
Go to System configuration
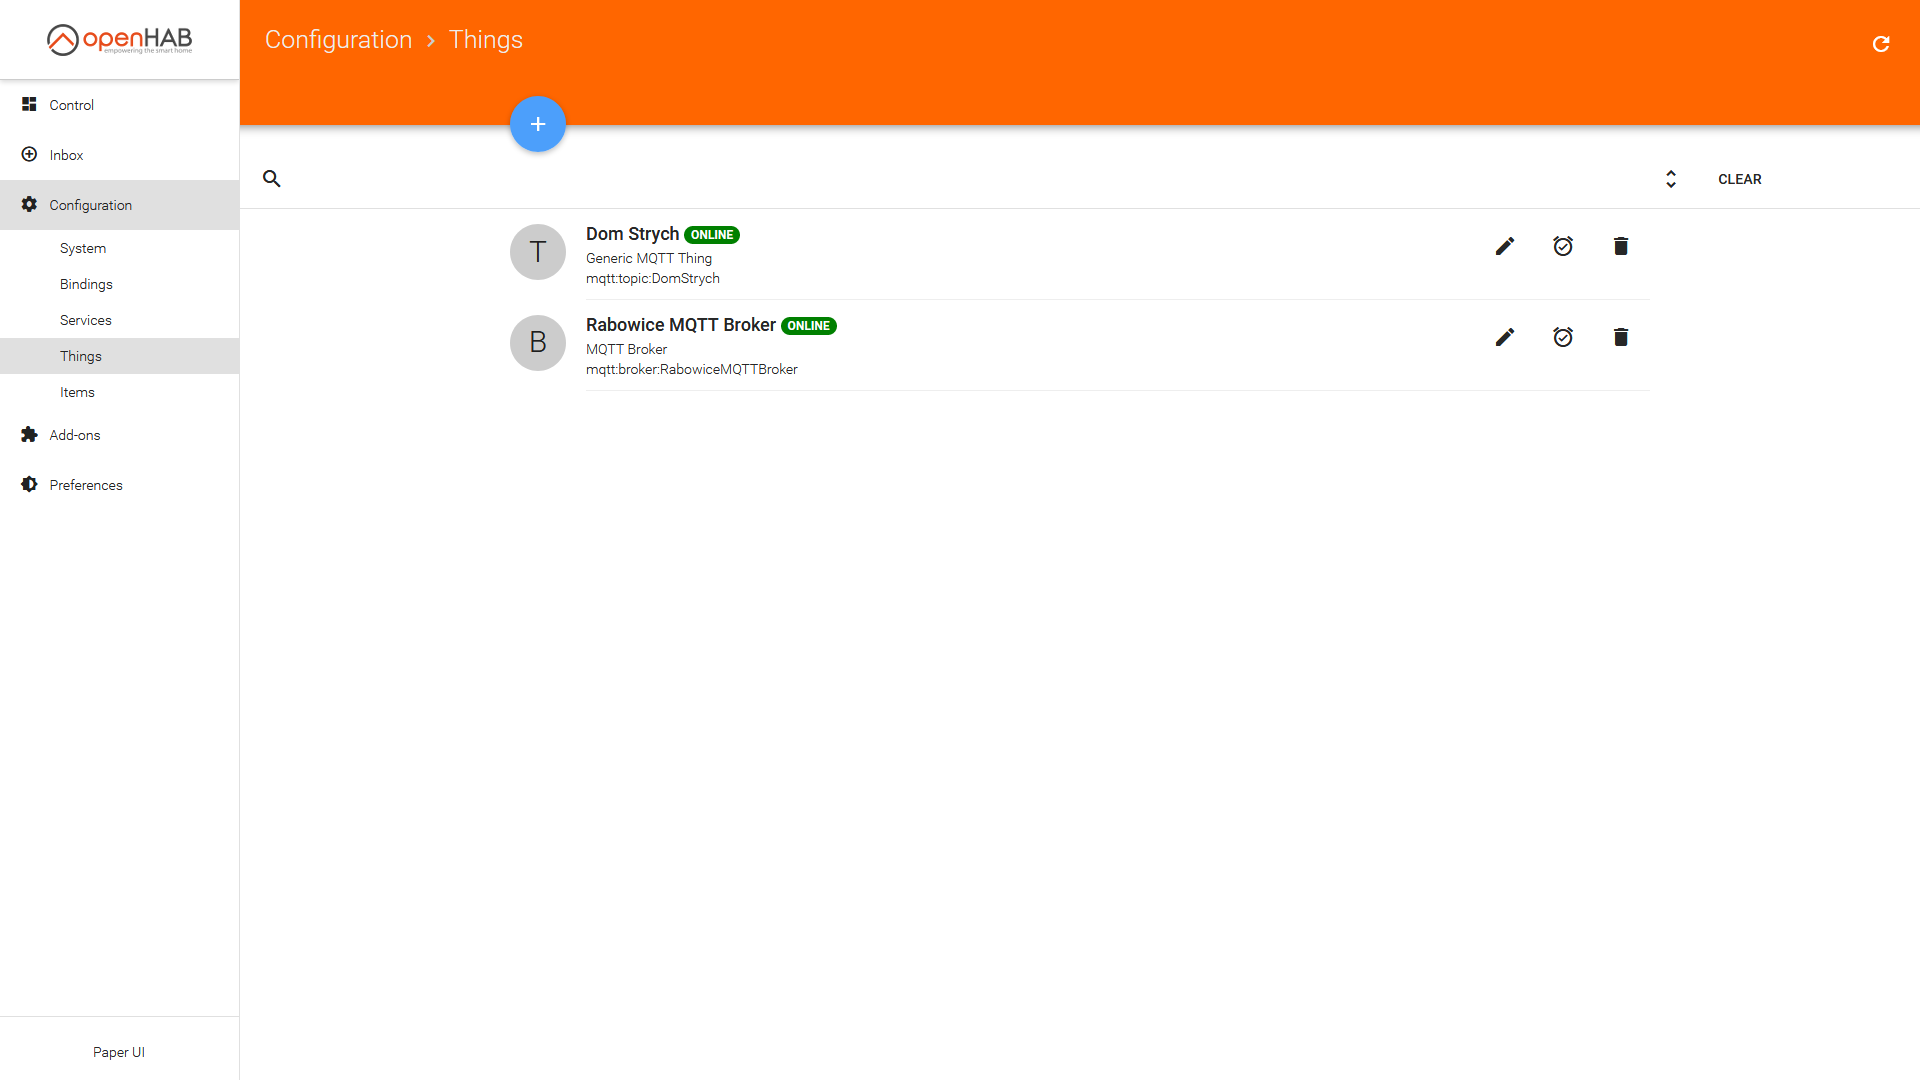coord(119,248)
